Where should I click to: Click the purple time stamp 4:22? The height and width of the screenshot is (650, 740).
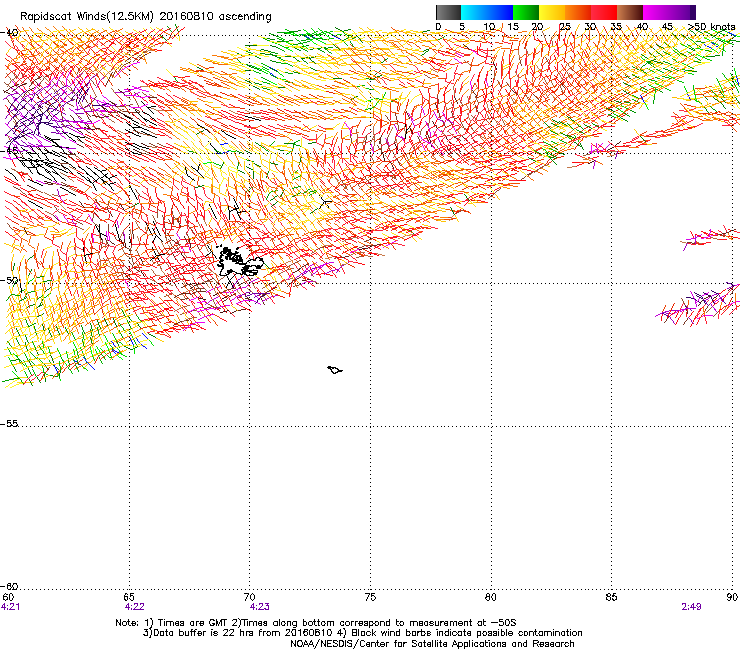tap(135, 607)
